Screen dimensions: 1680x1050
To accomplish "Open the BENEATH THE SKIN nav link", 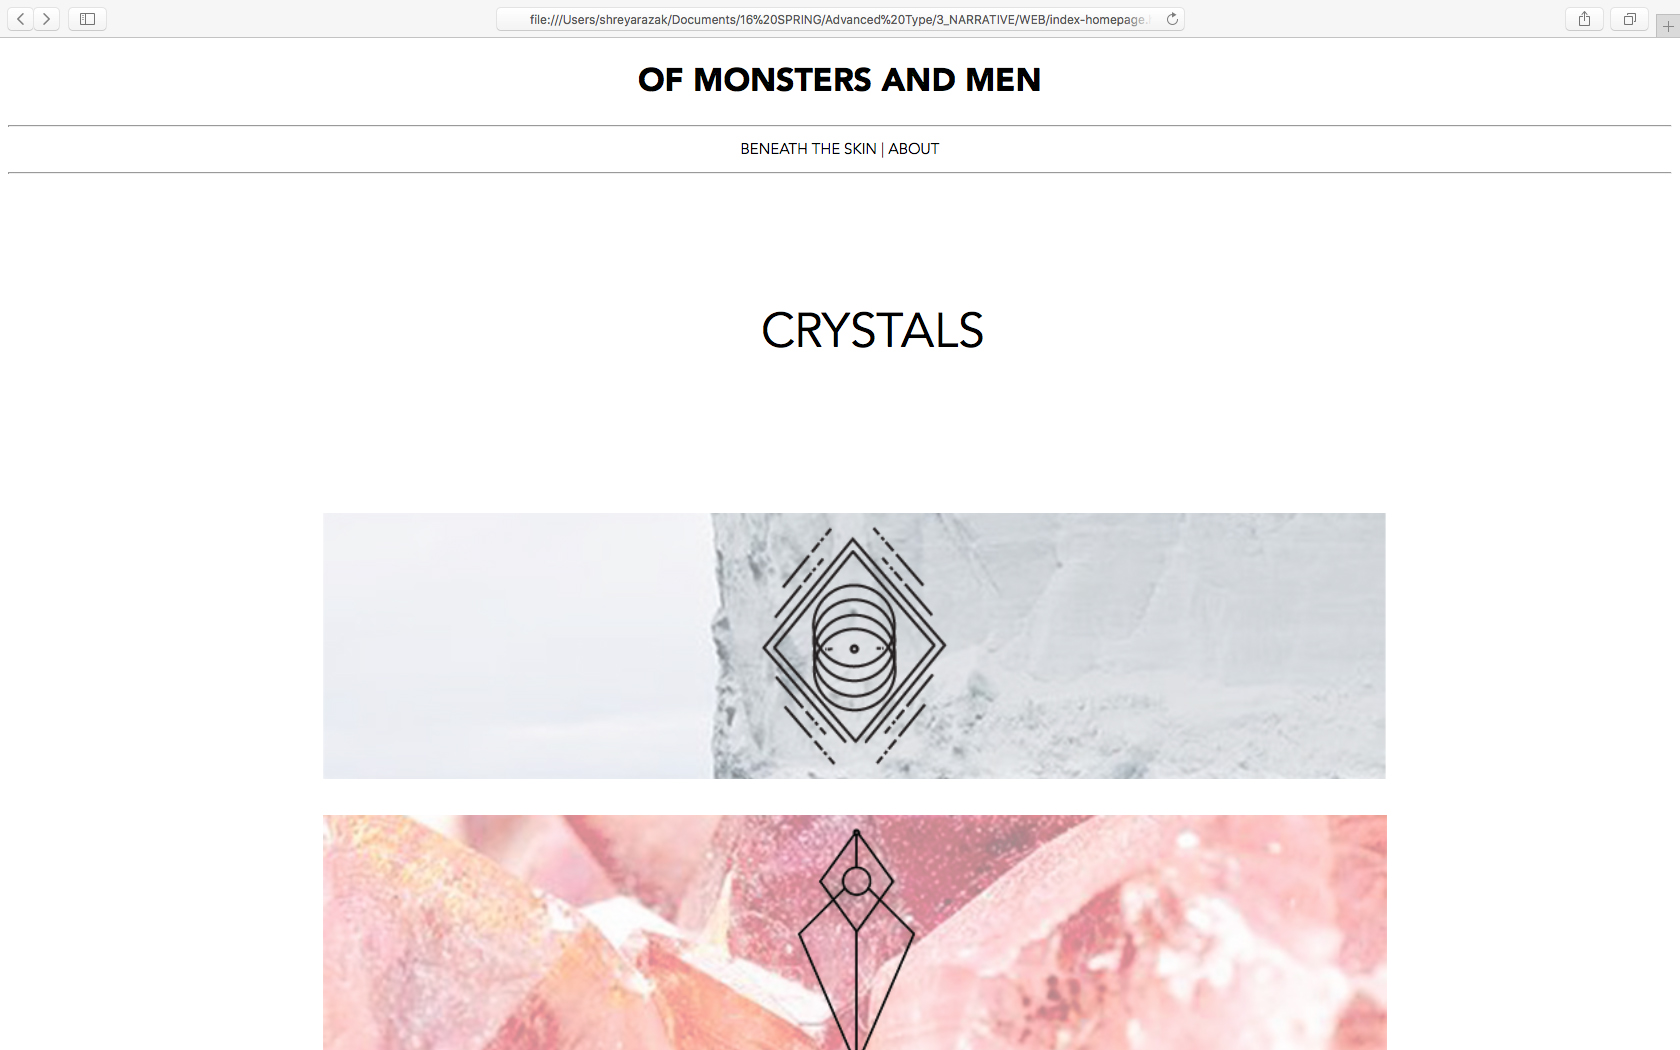I will click(808, 149).
